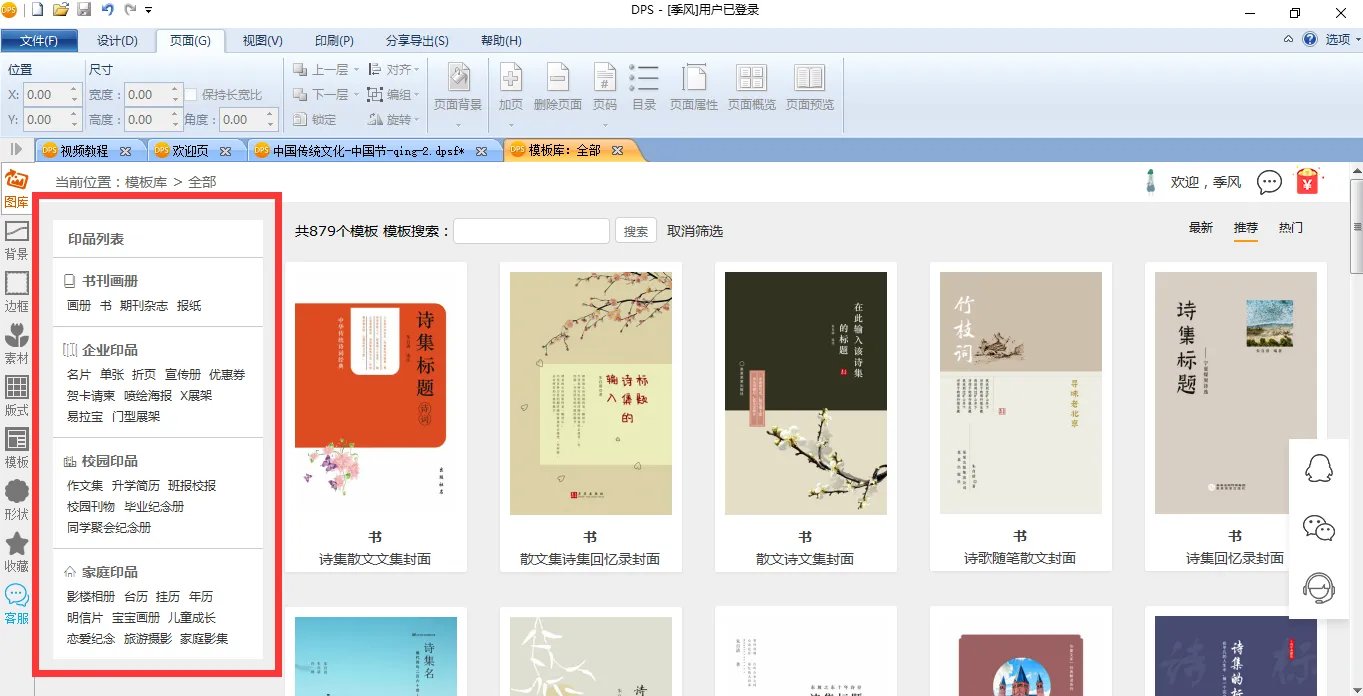Screen dimensions: 1363x696
Task: Click the 搜索 search button
Action: 636,231
